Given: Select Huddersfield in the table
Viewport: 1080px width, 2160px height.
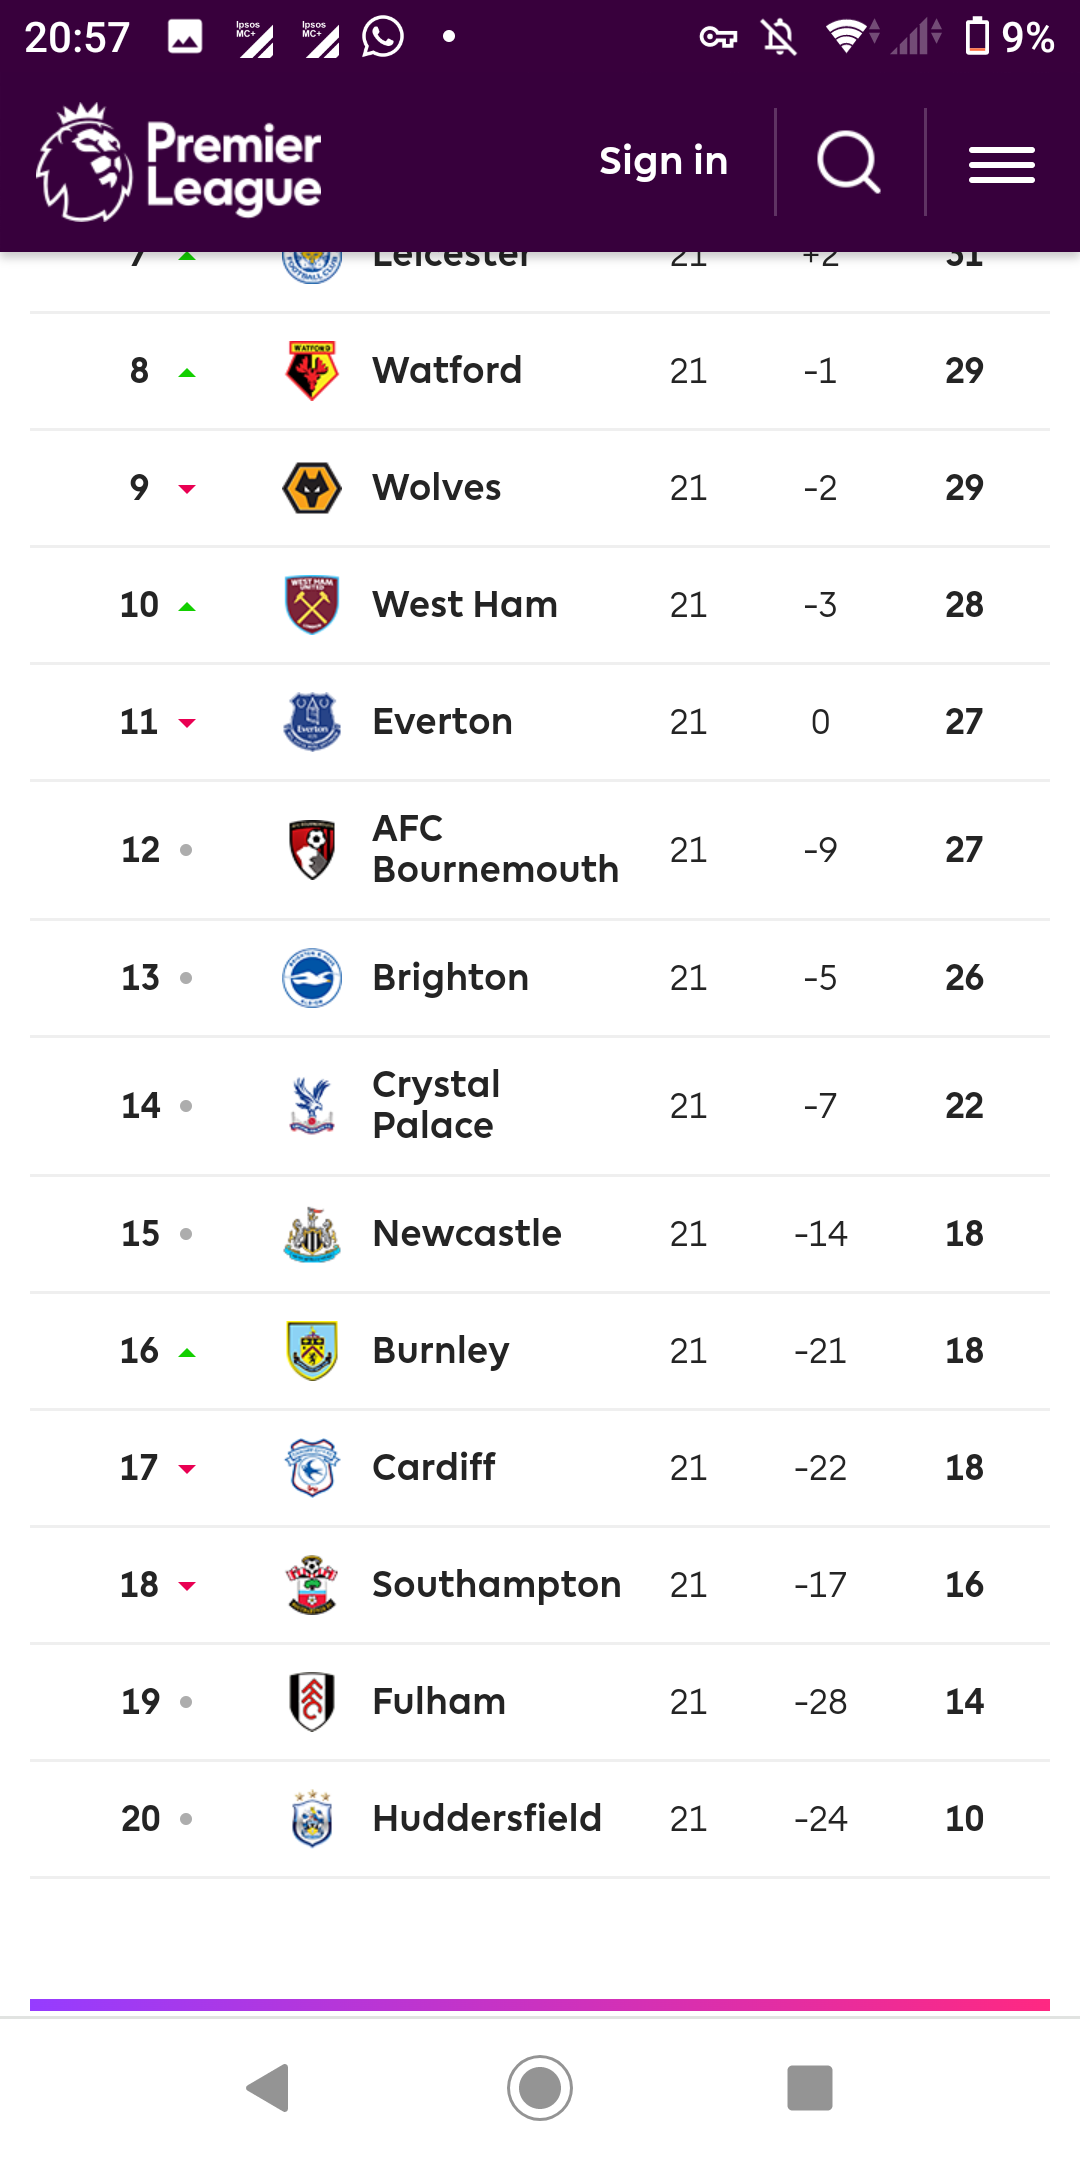Looking at the screenshot, I should point(486,1819).
